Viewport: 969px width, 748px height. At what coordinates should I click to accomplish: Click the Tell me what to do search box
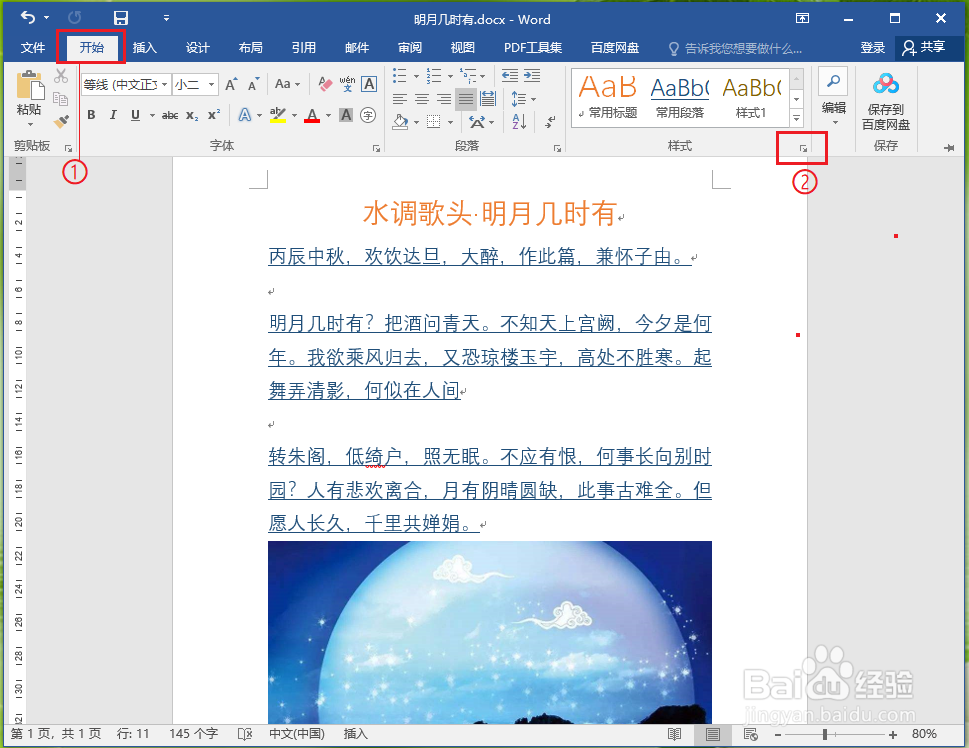pos(735,48)
